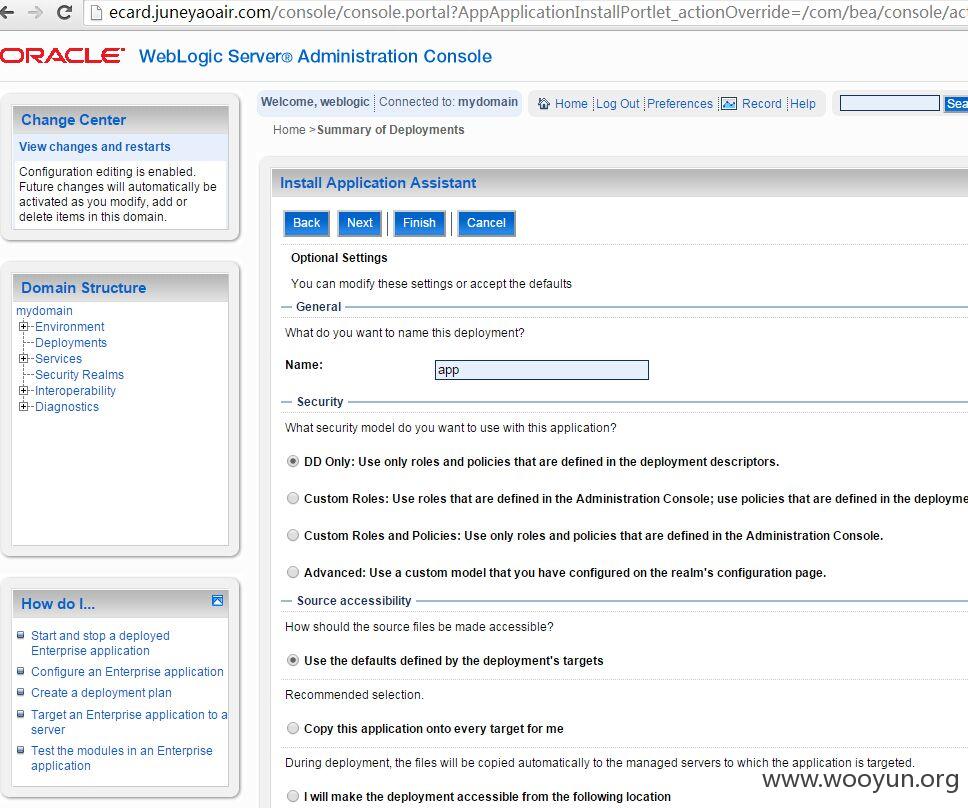Click the browser back arrow

6,12
